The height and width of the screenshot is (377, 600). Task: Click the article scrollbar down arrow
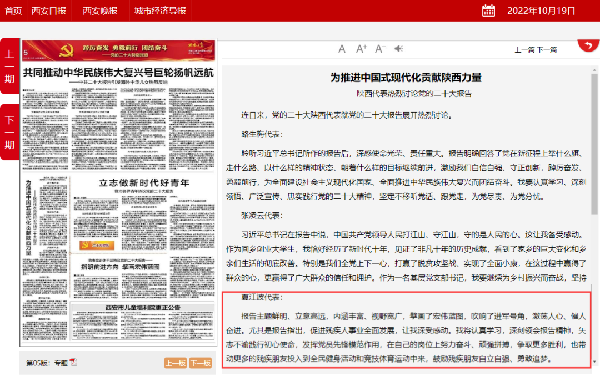coord(594,361)
